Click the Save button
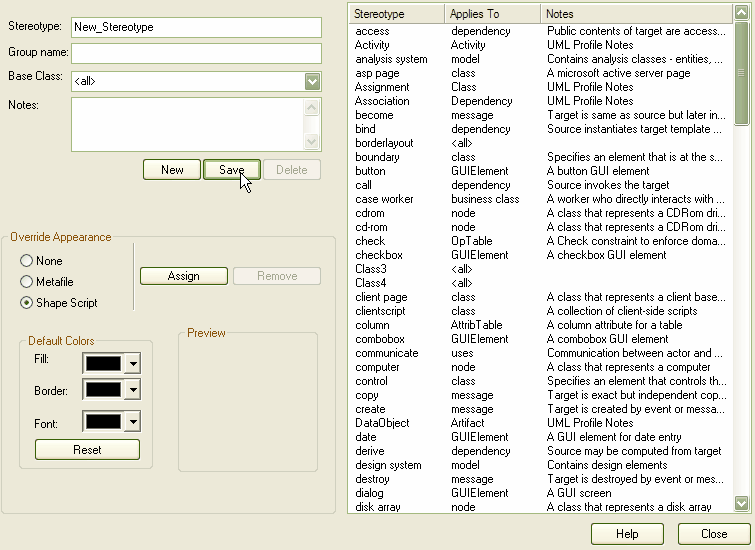This screenshot has width=755, height=550. click(231, 170)
